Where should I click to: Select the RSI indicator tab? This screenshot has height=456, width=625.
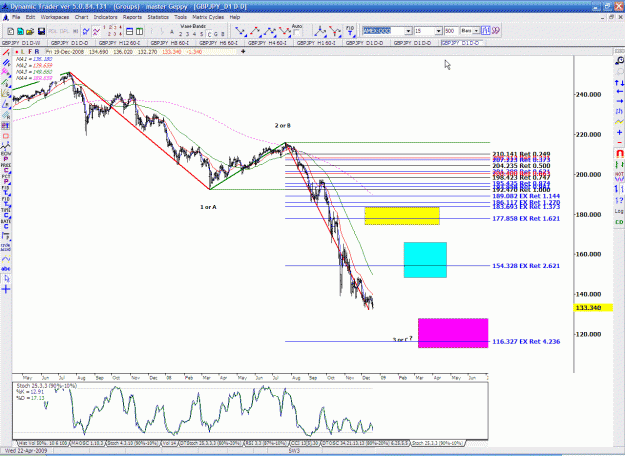point(267,443)
